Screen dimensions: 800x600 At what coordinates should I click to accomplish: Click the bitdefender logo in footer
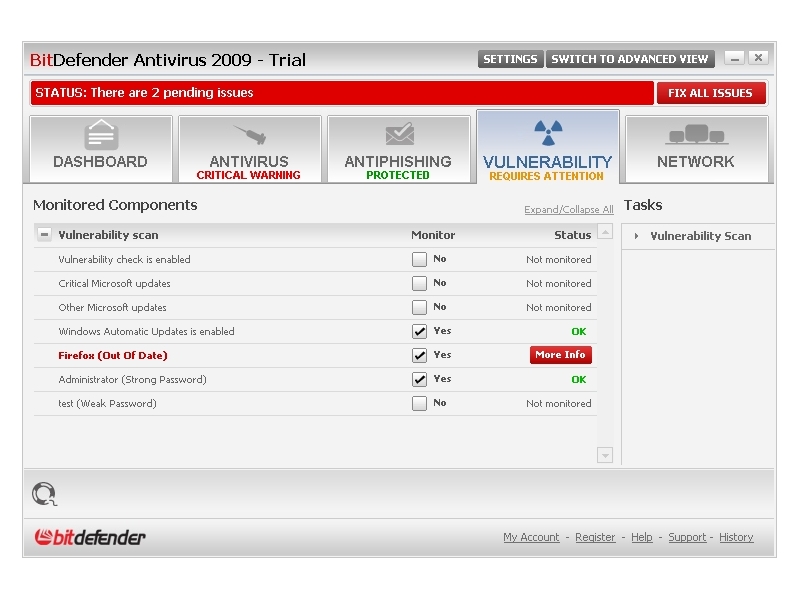(x=90, y=537)
